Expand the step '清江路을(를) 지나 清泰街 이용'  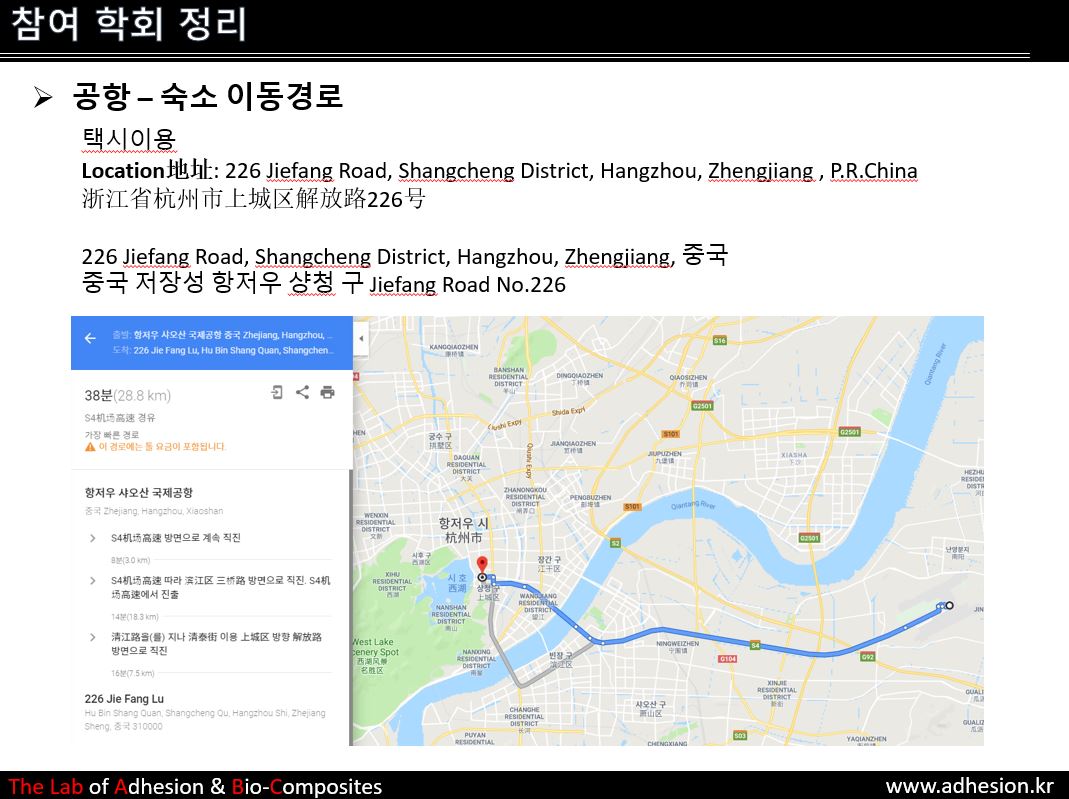[x=93, y=637]
